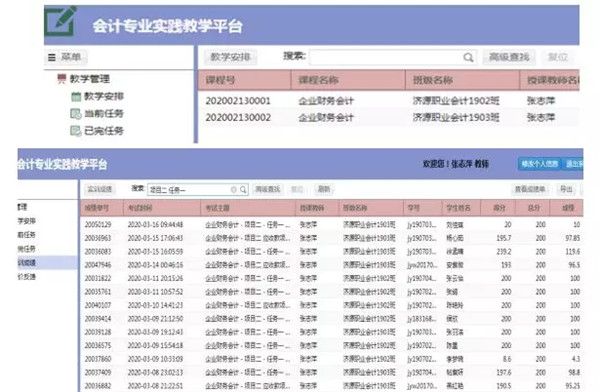
Task: Sort by the 课程号 column header
Action: [x=245, y=80]
